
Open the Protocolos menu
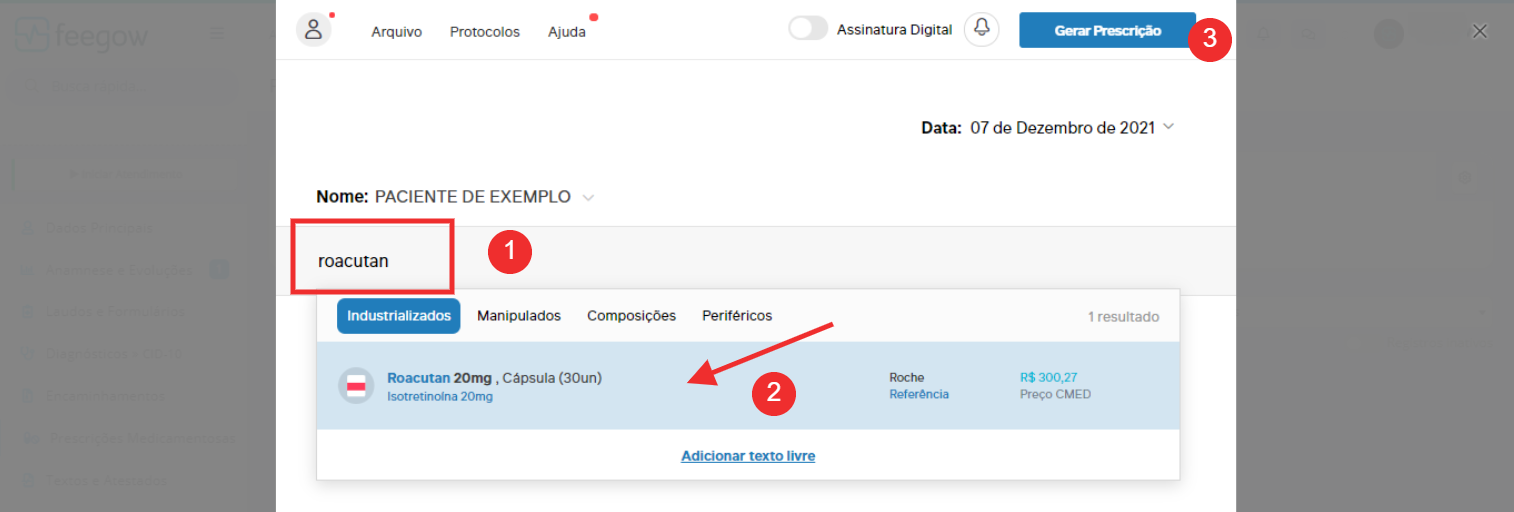tap(485, 32)
